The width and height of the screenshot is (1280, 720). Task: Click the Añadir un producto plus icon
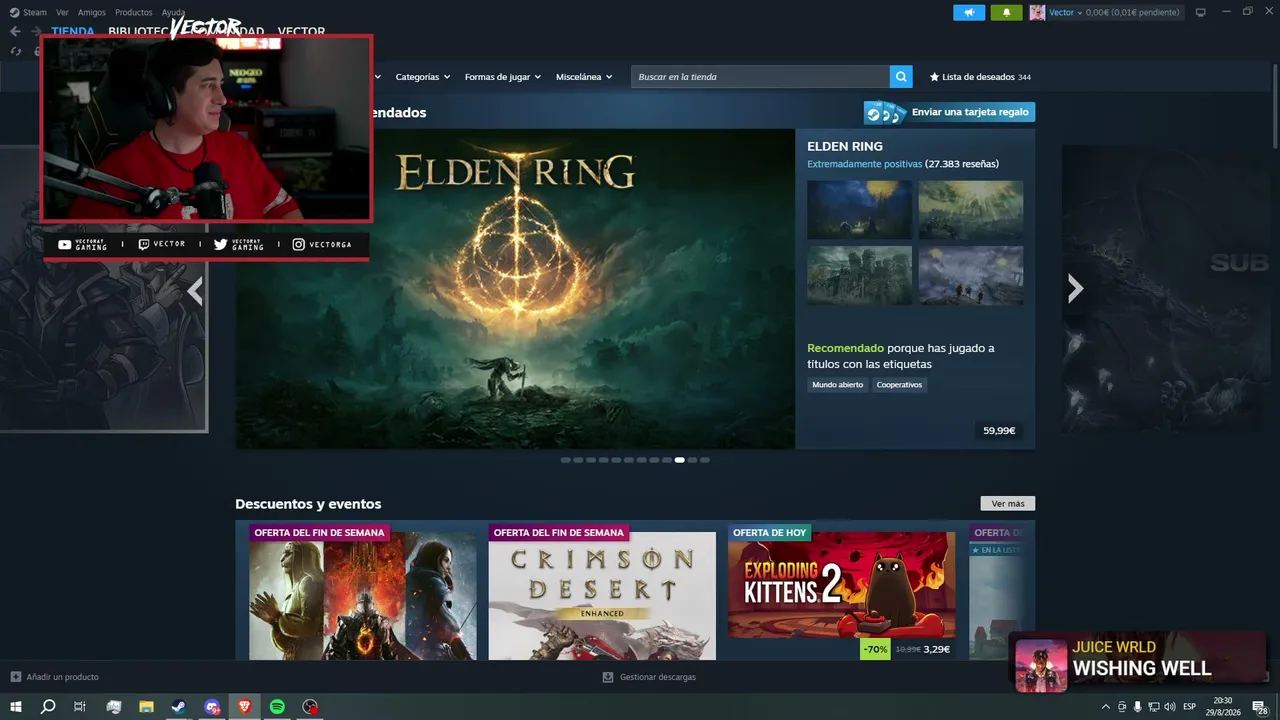(x=16, y=677)
